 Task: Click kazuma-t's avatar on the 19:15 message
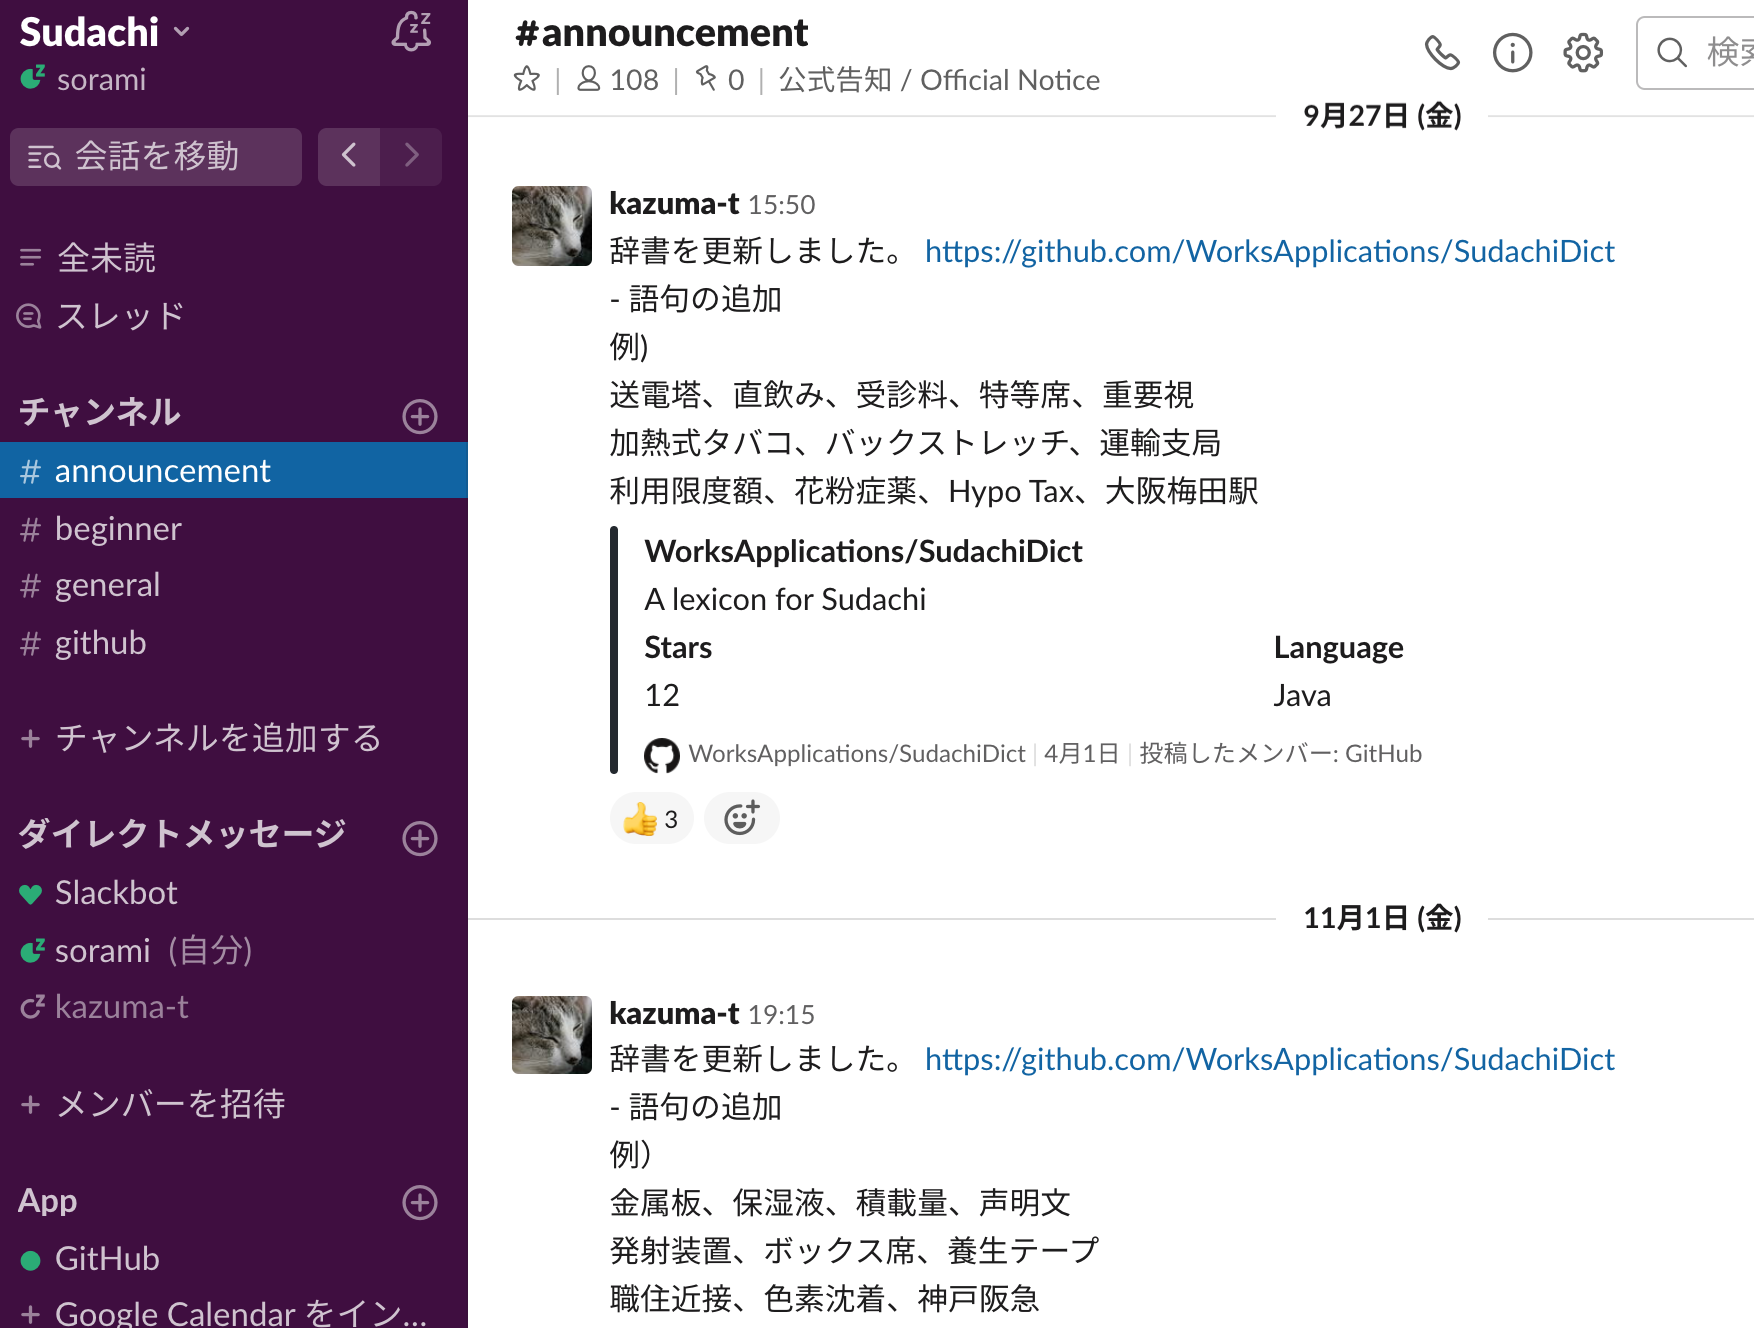552,1034
